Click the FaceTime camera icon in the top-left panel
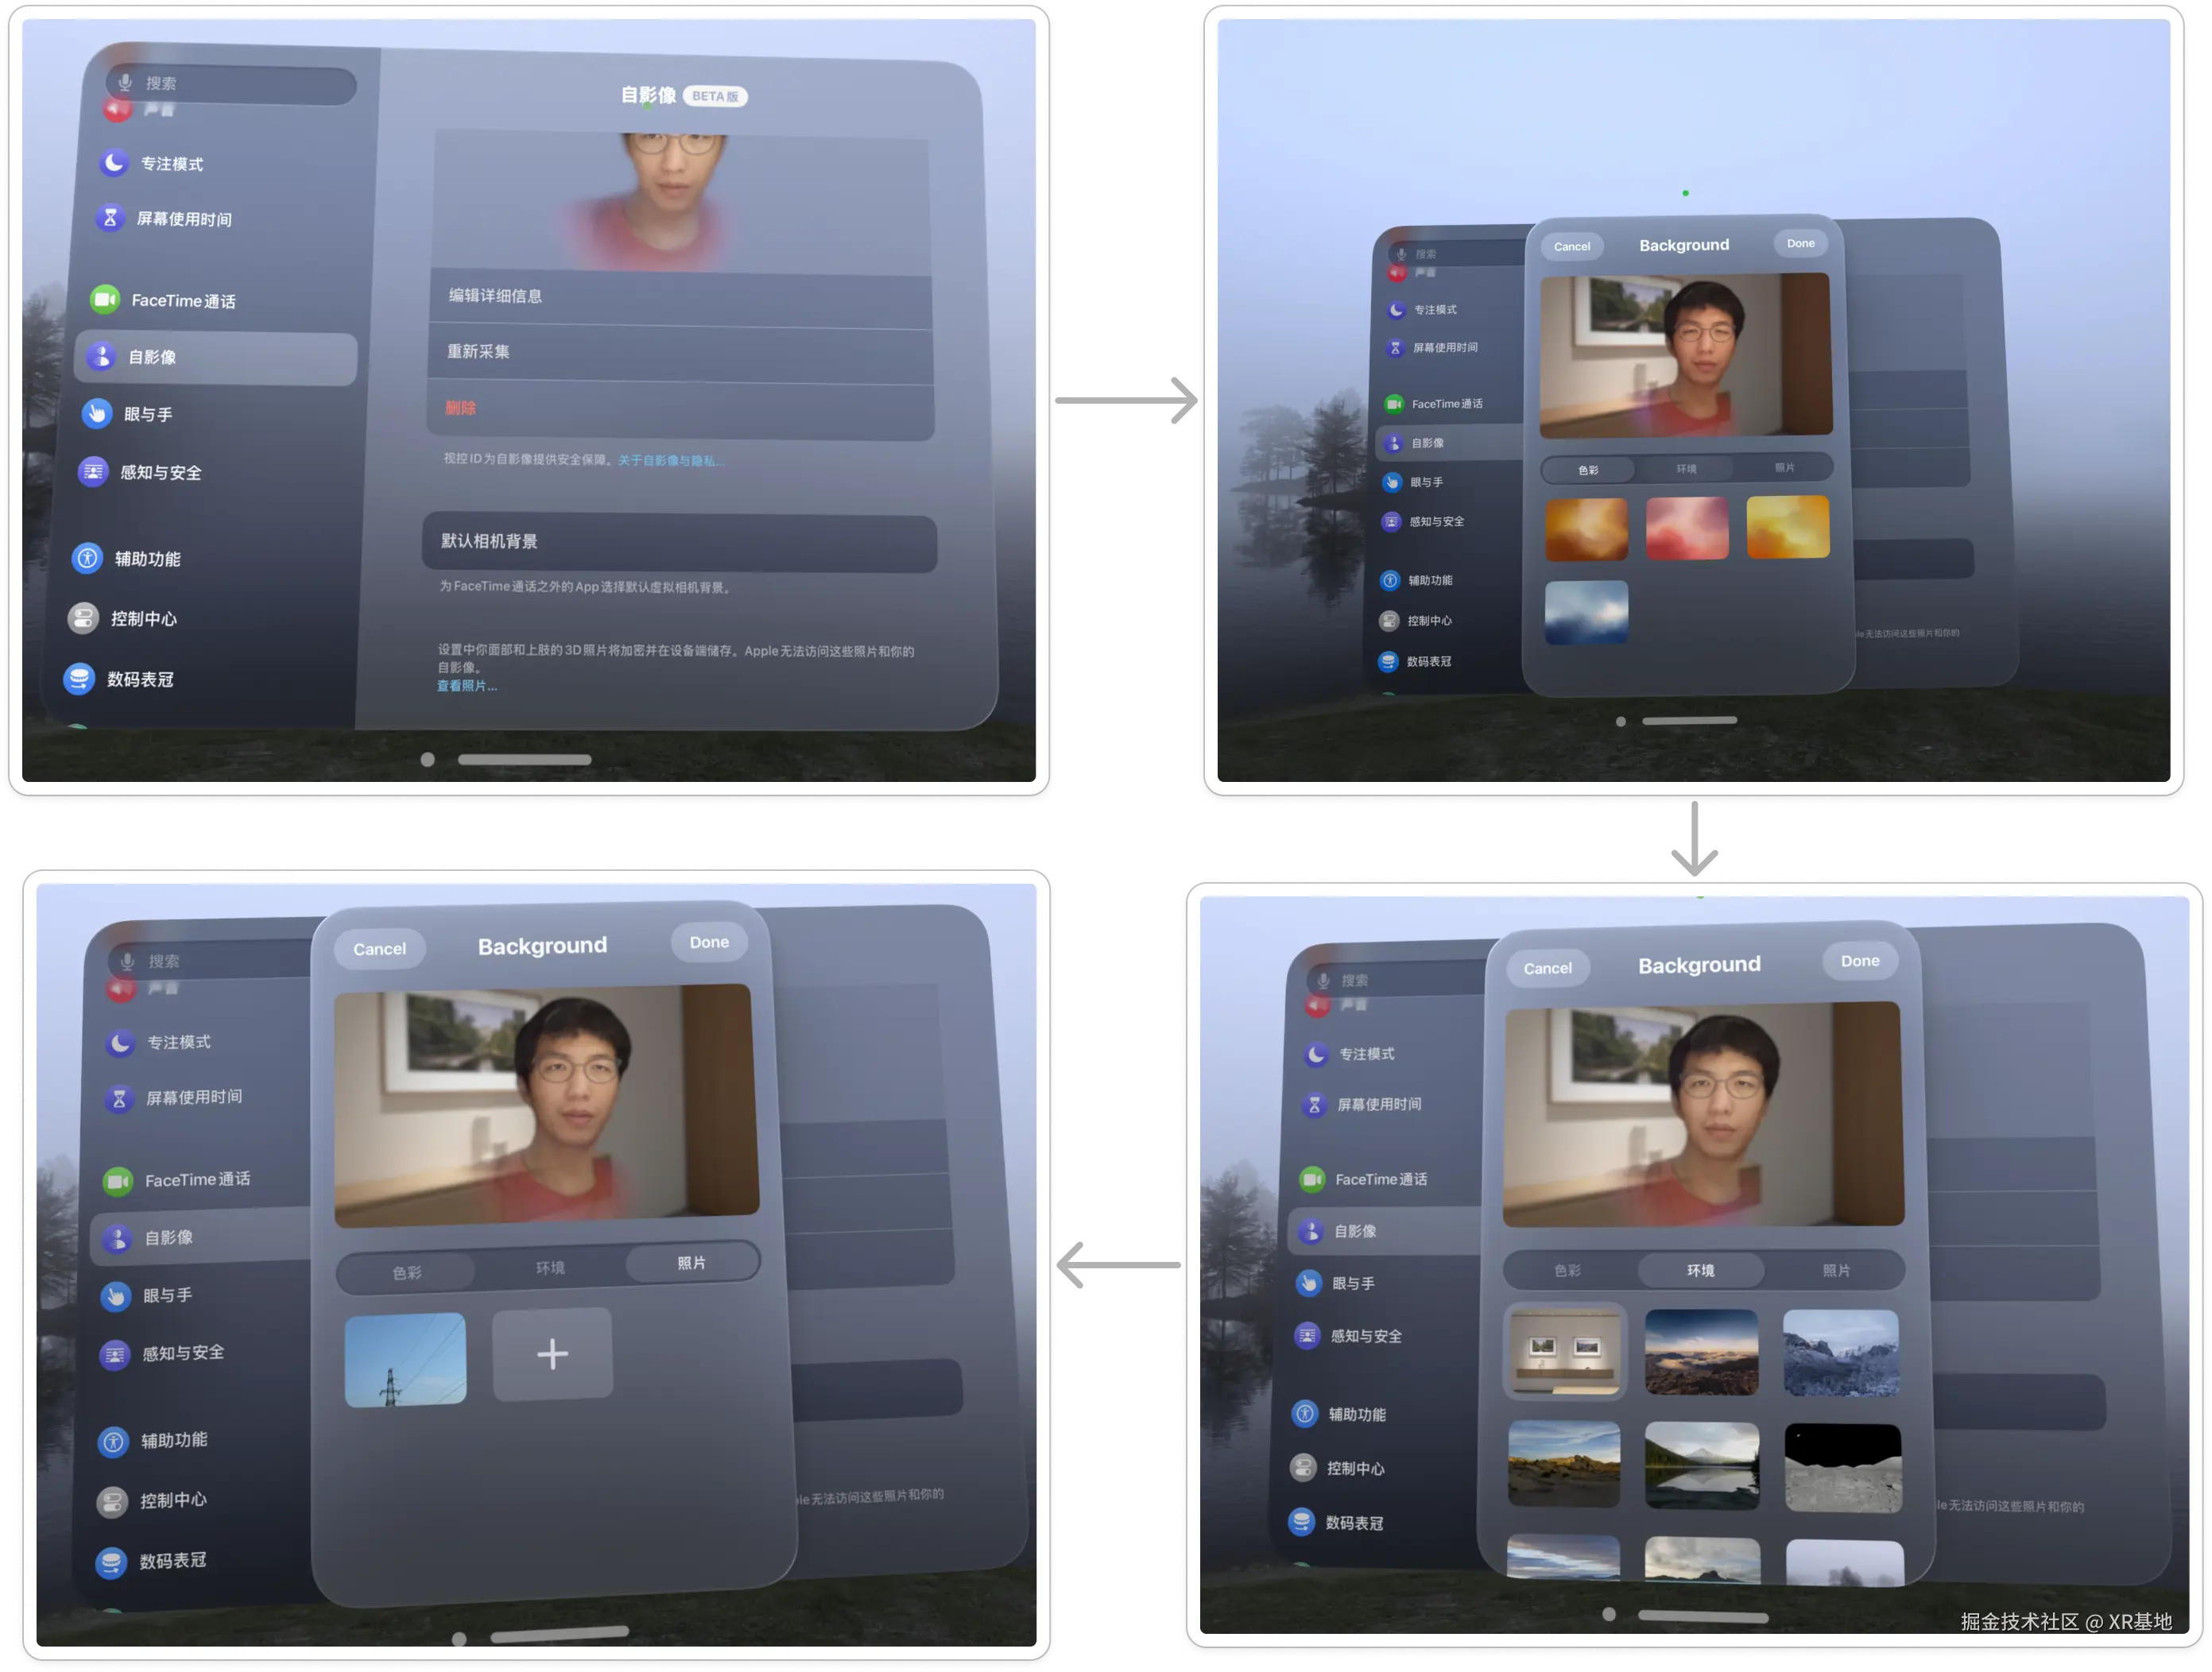 (105, 299)
